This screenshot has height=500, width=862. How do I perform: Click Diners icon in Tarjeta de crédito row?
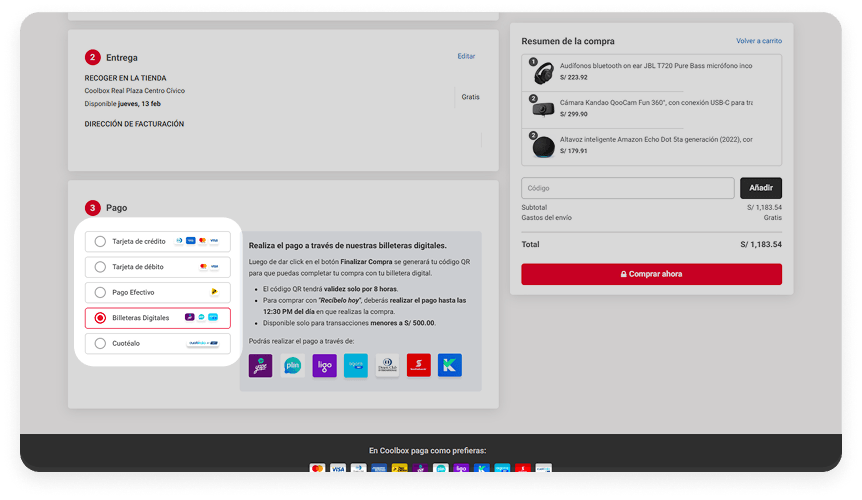pyautogui.click(x=179, y=241)
